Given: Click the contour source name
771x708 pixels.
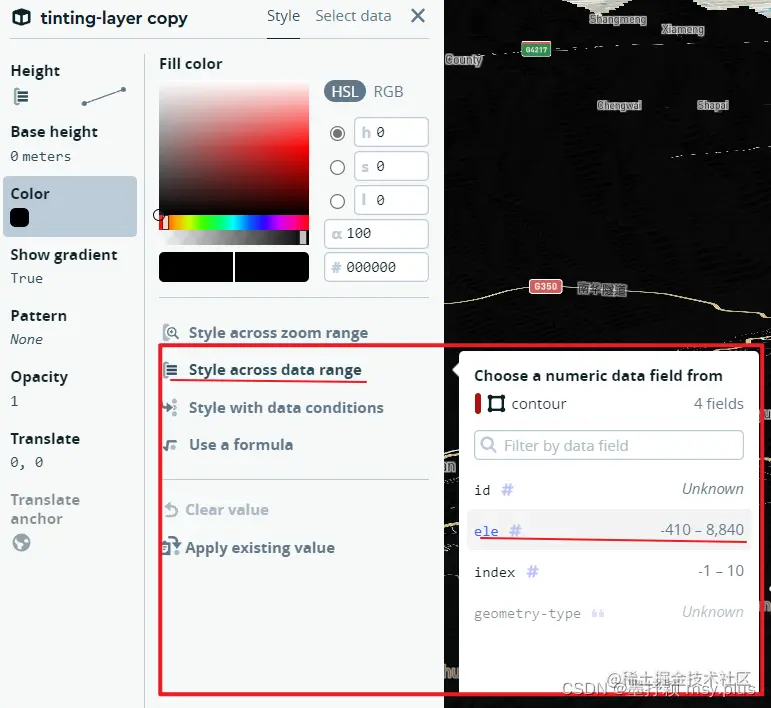Looking at the screenshot, I should pyautogui.click(x=539, y=404).
